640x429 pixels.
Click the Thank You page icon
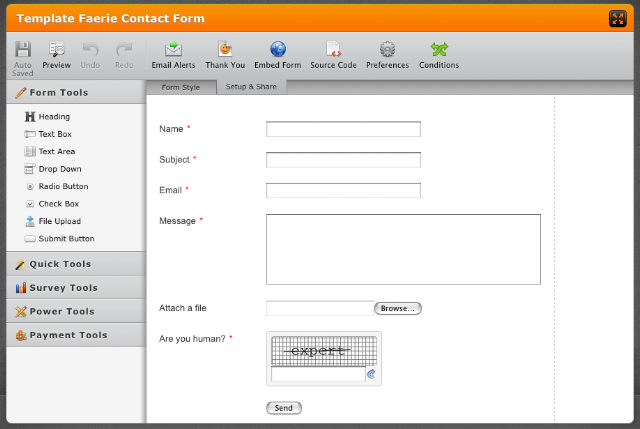coord(225,49)
